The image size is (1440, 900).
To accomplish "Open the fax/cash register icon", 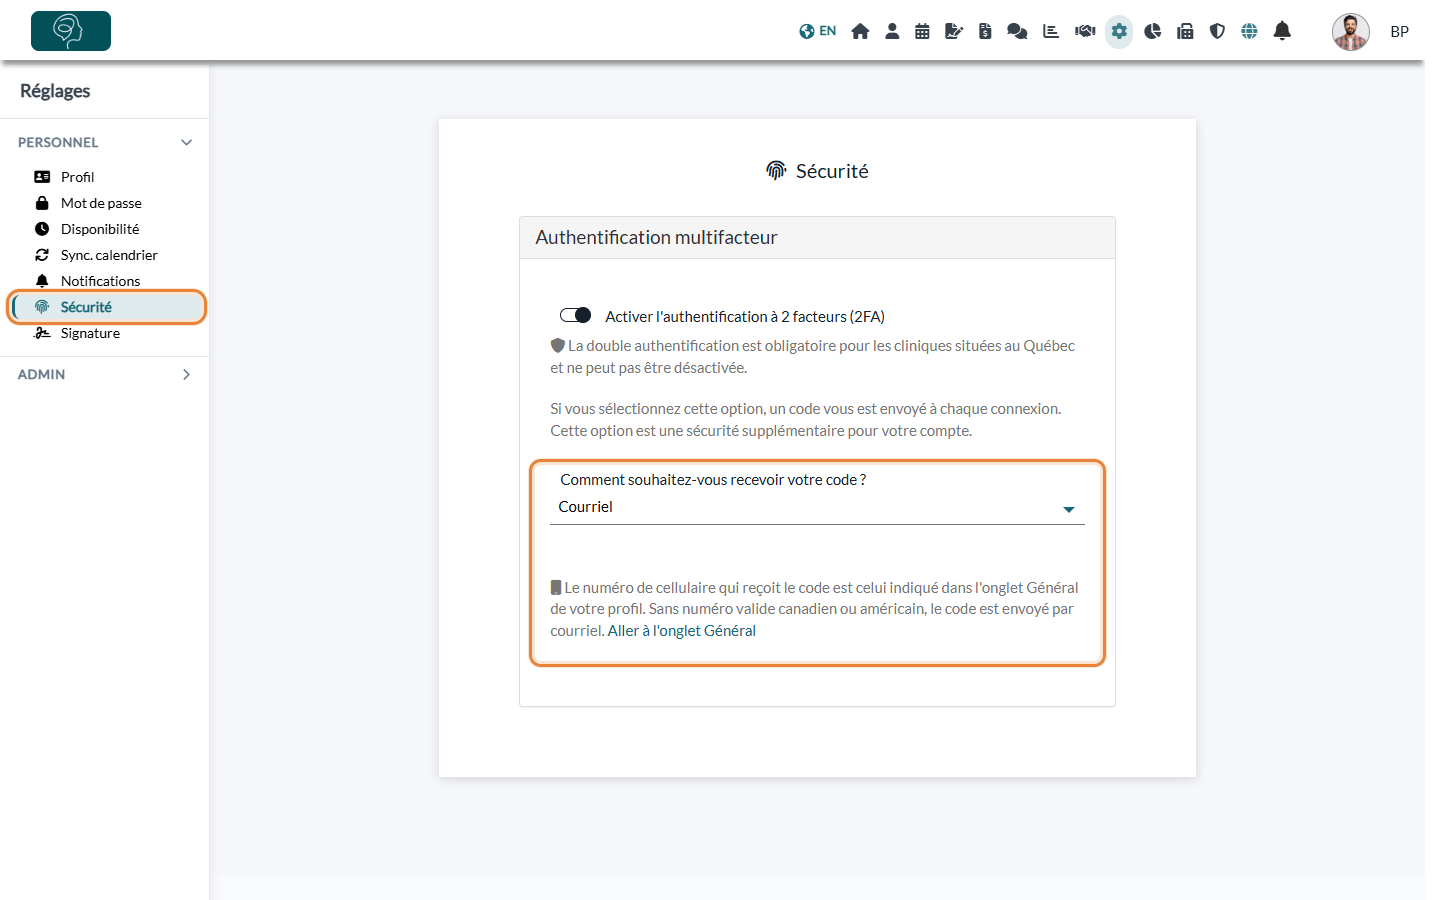I will tap(1185, 31).
